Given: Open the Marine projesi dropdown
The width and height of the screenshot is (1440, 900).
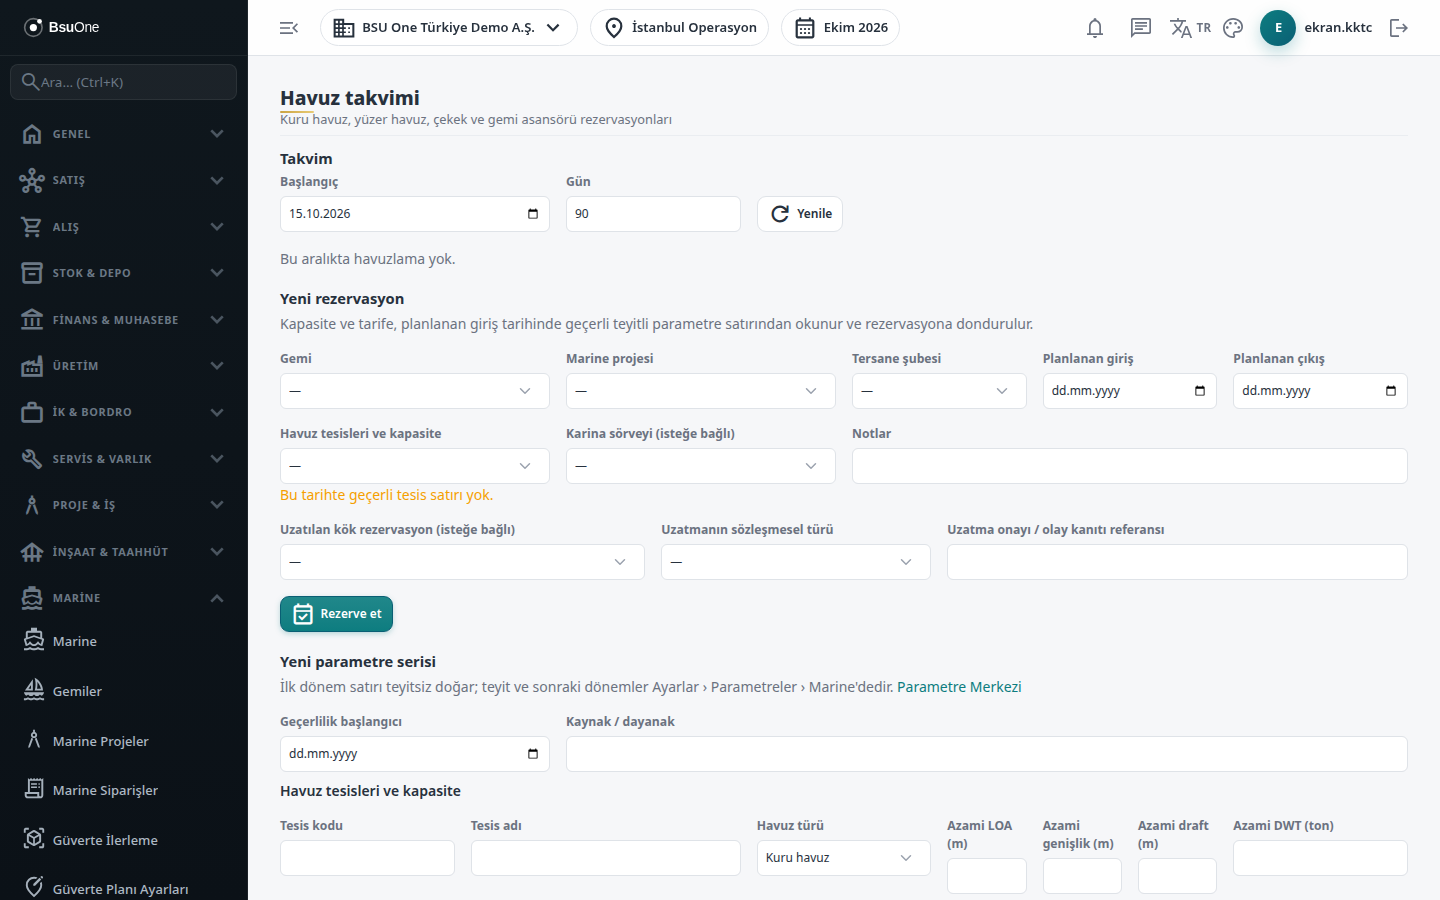Looking at the screenshot, I should (701, 391).
